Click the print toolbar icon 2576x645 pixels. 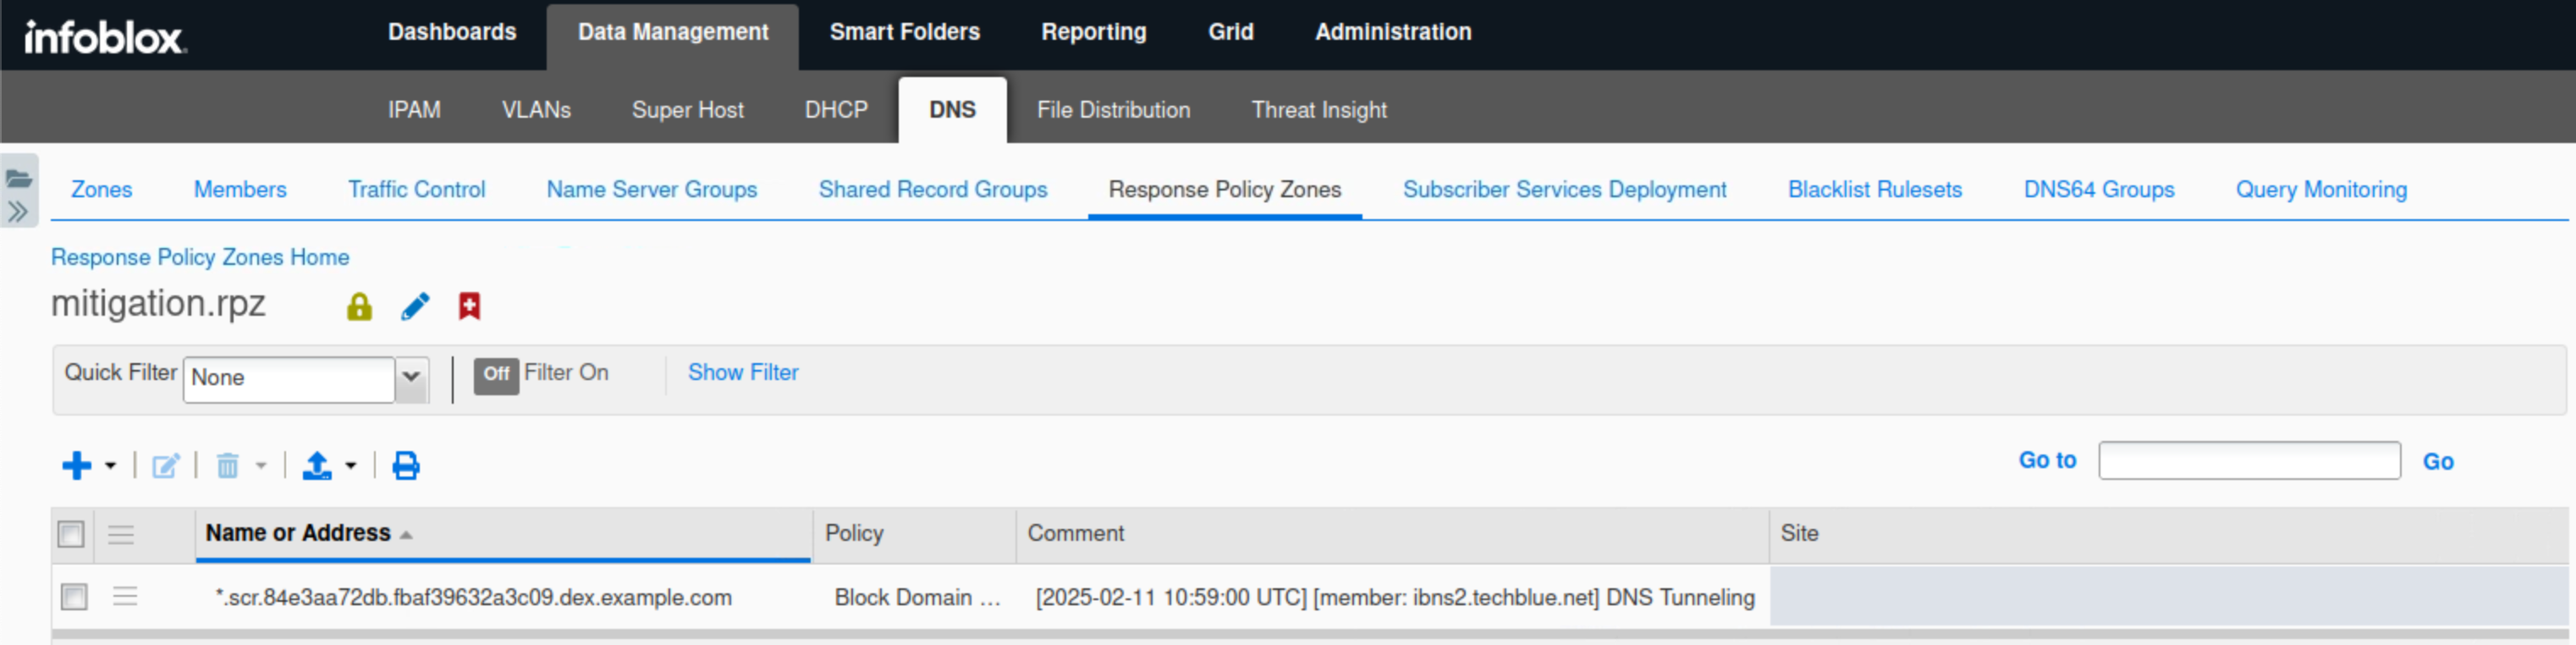[x=406, y=466]
